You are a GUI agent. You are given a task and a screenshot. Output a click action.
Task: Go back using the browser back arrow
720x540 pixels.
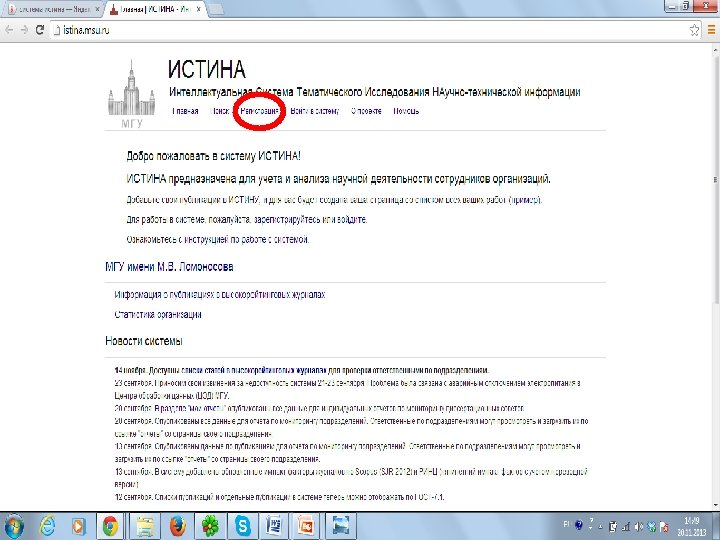(x=9, y=30)
